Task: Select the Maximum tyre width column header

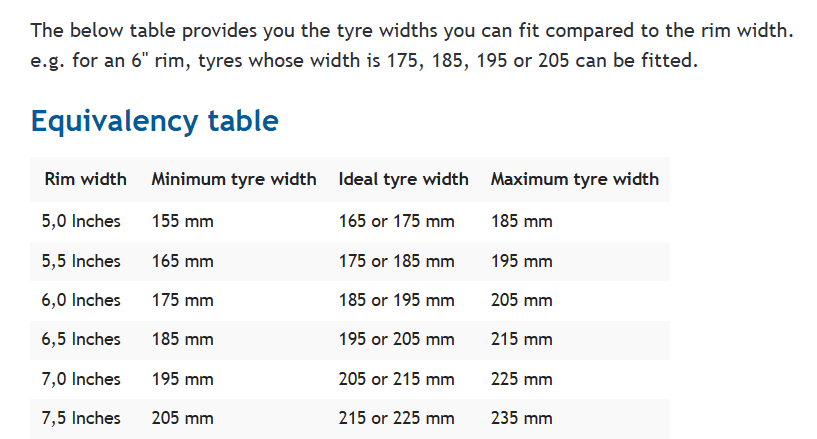Action: 574,179
